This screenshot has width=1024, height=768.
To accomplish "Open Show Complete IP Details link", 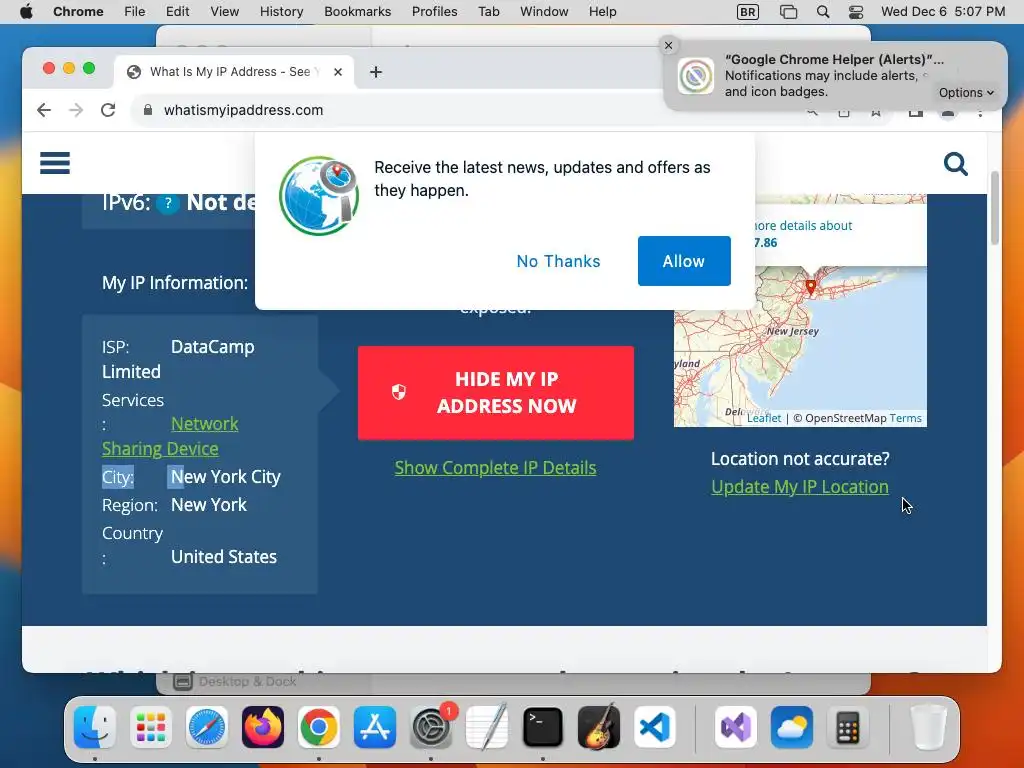I will coord(495,468).
